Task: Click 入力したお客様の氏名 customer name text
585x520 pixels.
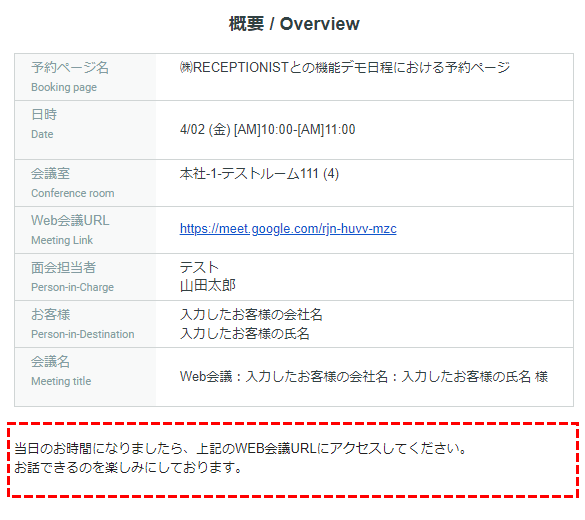Action: point(245,333)
